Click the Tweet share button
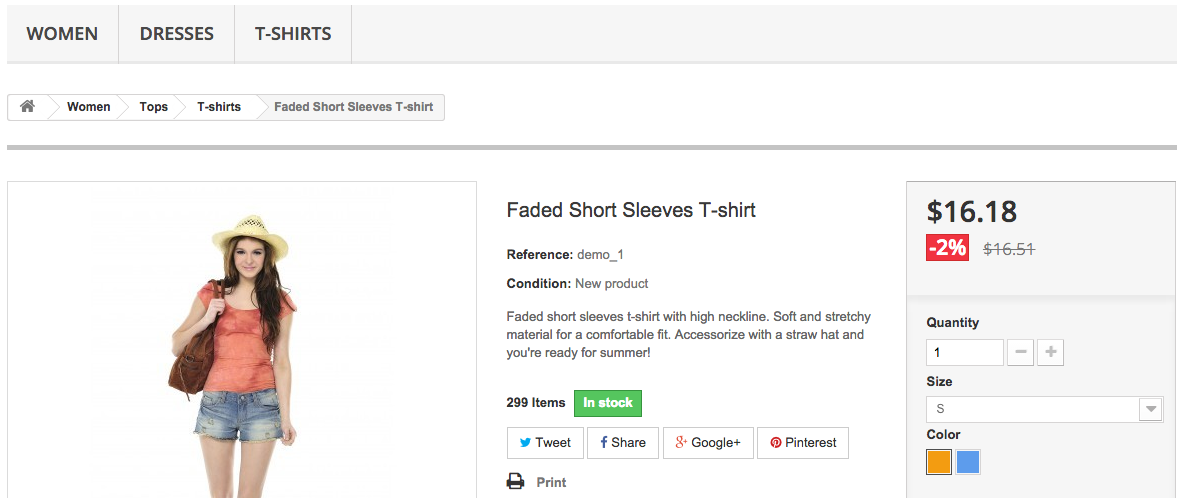 pyautogui.click(x=545, y=443)
